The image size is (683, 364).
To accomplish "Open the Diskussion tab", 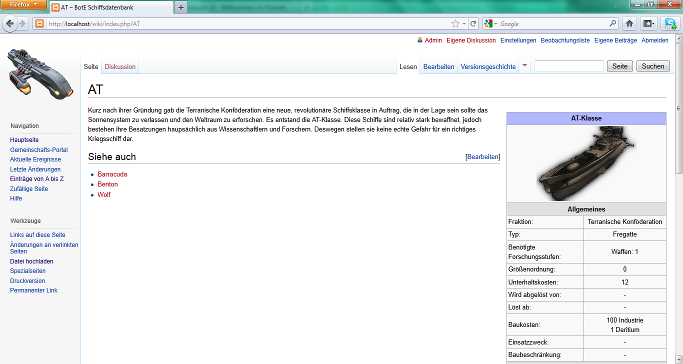I will [x=120, y=67].
